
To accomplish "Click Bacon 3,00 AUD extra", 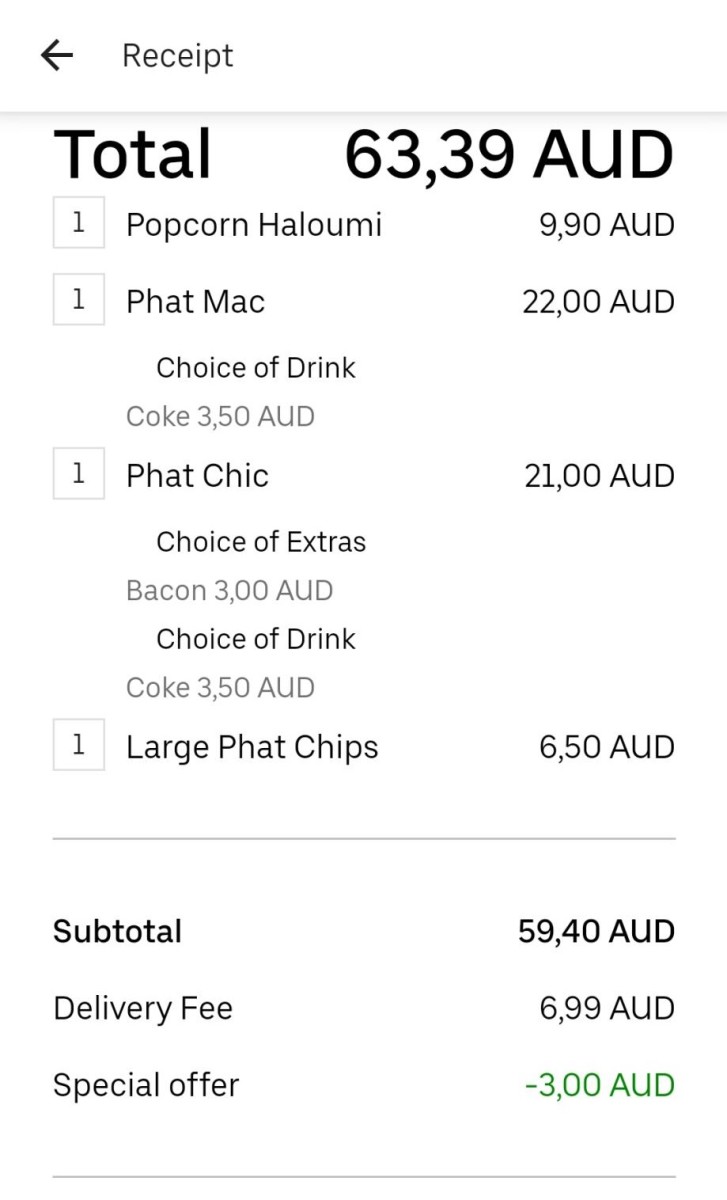I will tap(229, 591).
